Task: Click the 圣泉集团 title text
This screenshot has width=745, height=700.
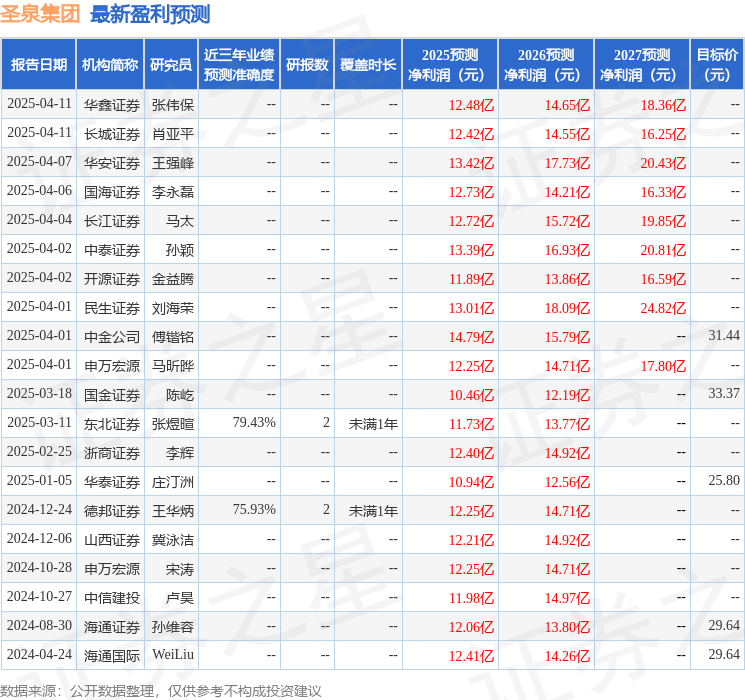Action: click(40, 13)
